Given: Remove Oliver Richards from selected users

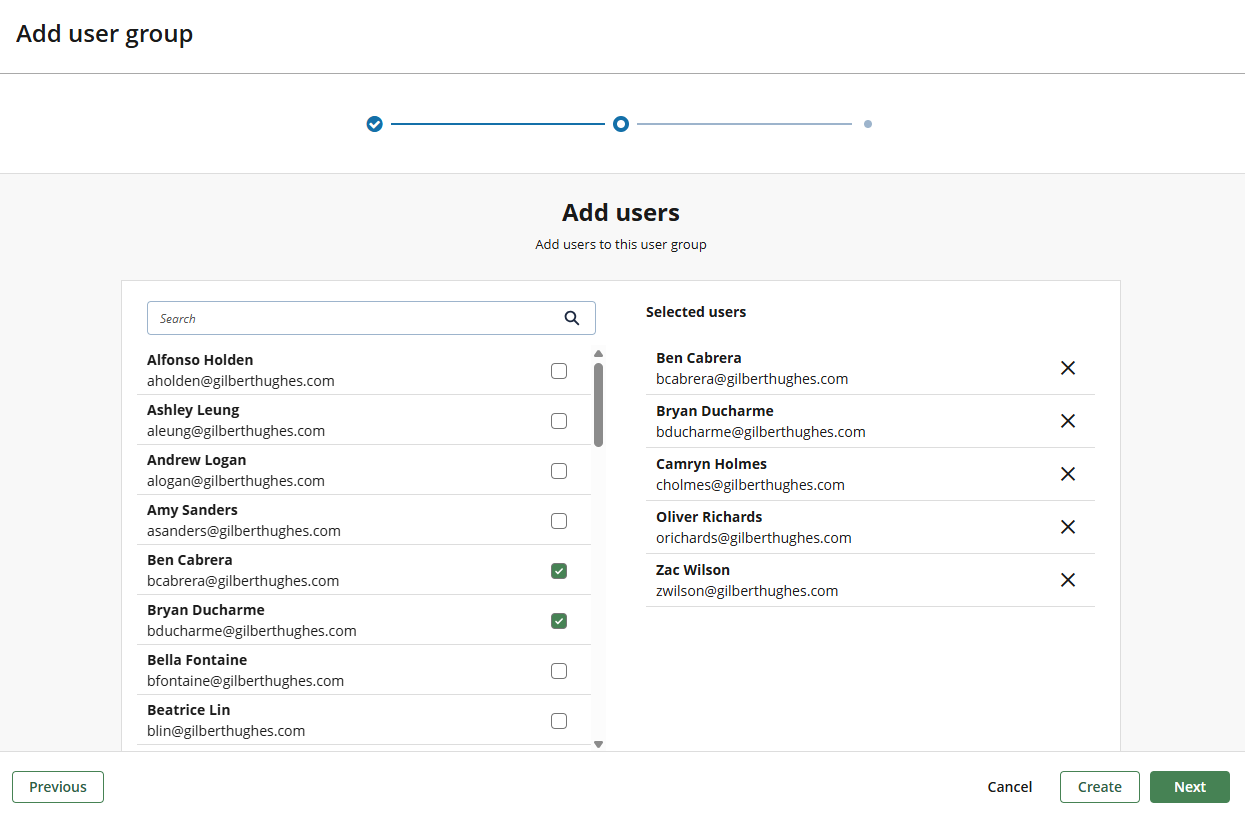Looking at the screenshot, I should [x=1068, y=527].
